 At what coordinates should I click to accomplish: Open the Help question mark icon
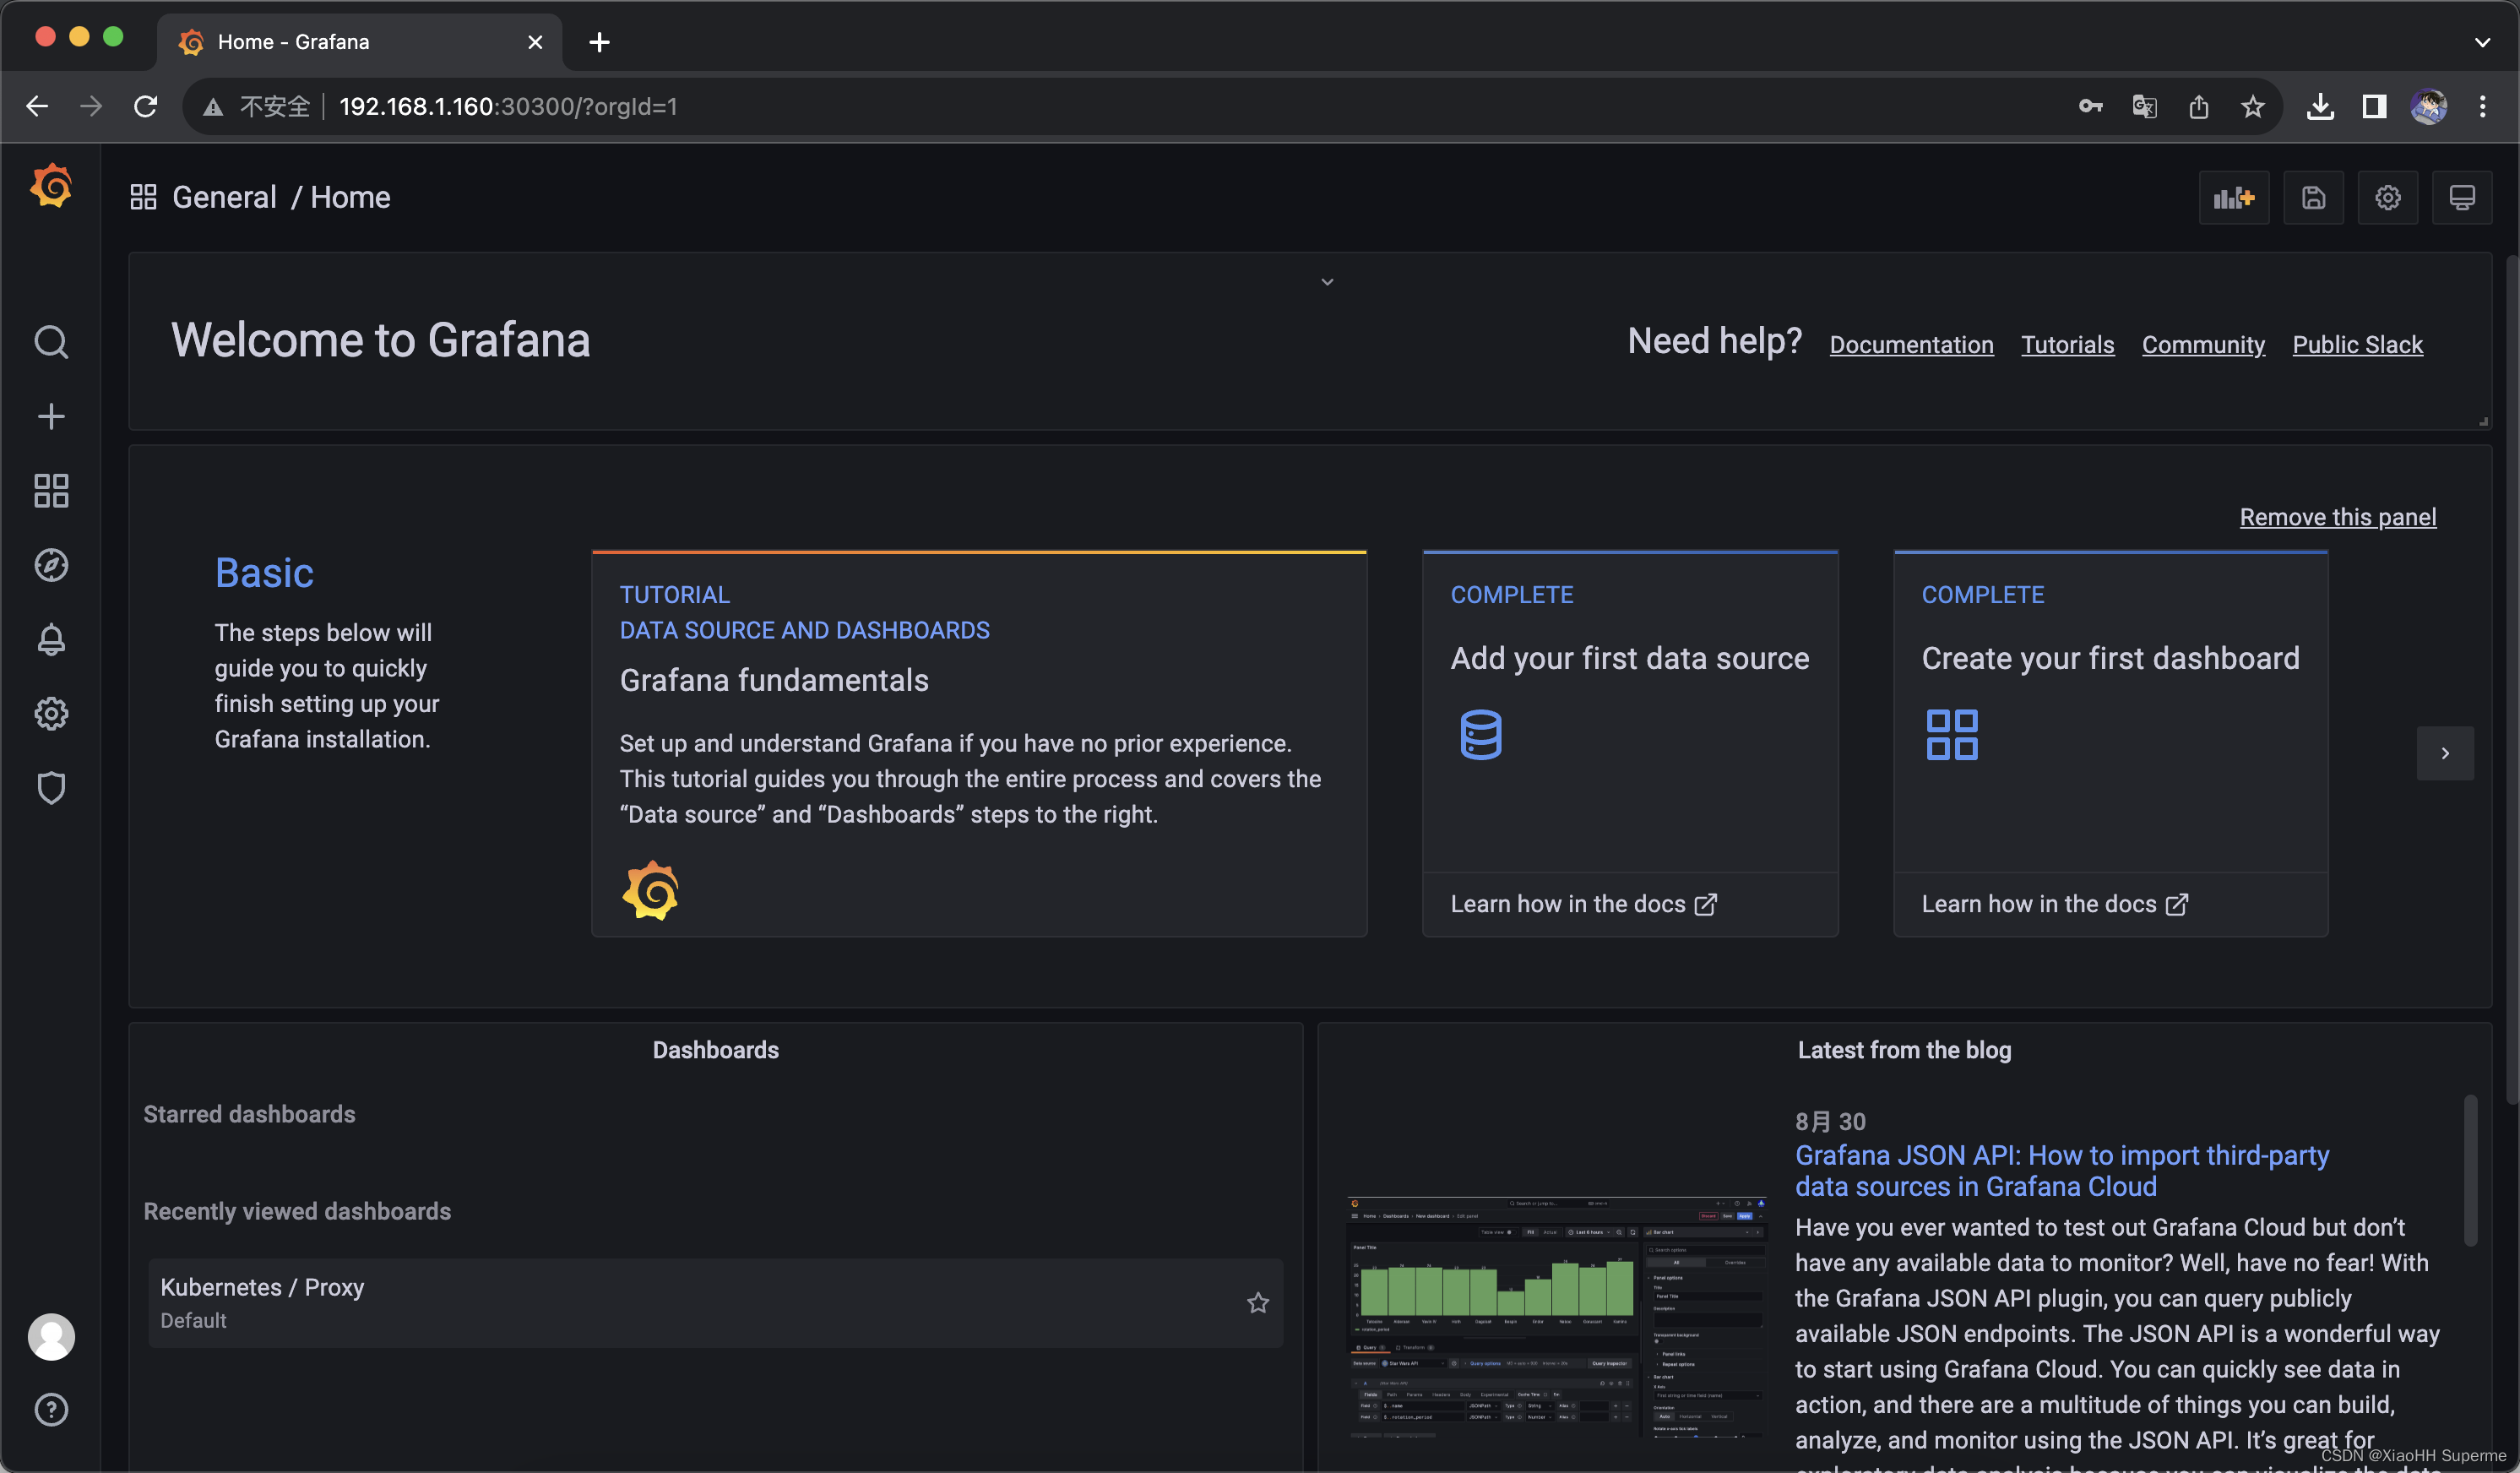[51, 1409]
